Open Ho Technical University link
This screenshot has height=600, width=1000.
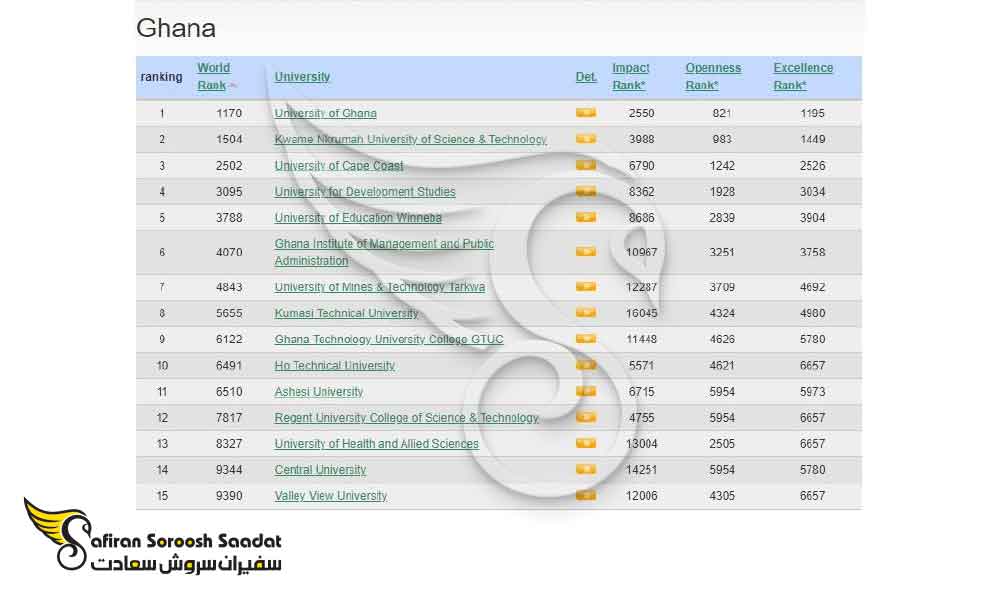pos(334,365)
